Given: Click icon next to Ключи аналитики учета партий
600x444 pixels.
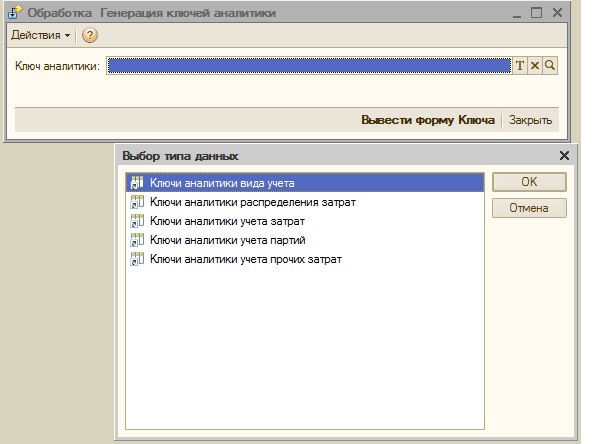Looking at the screenshot, I should [x=137, y=240].
